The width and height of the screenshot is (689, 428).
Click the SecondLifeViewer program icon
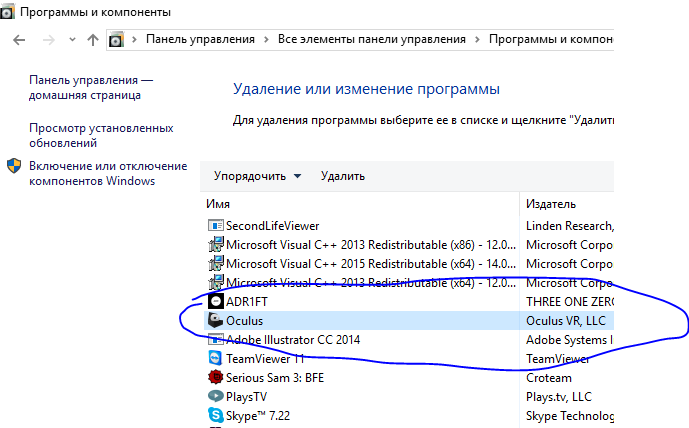(x=215, y=226)
